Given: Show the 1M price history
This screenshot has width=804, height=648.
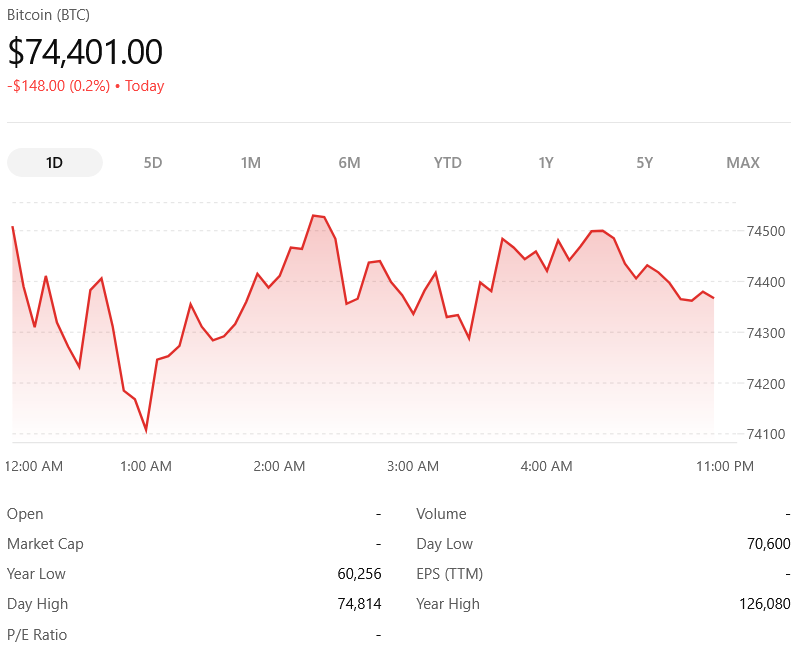Looking at the screenshot, I should (251, 162).
